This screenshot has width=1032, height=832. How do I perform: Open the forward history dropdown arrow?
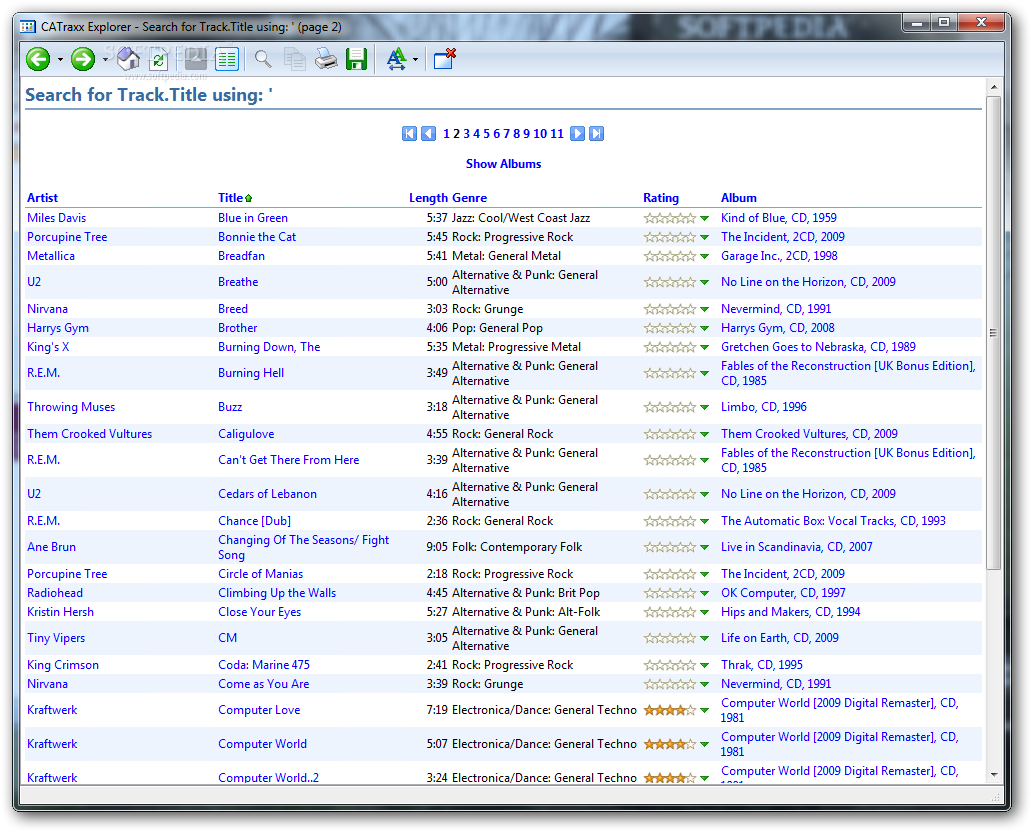click(x=105, y=60)
